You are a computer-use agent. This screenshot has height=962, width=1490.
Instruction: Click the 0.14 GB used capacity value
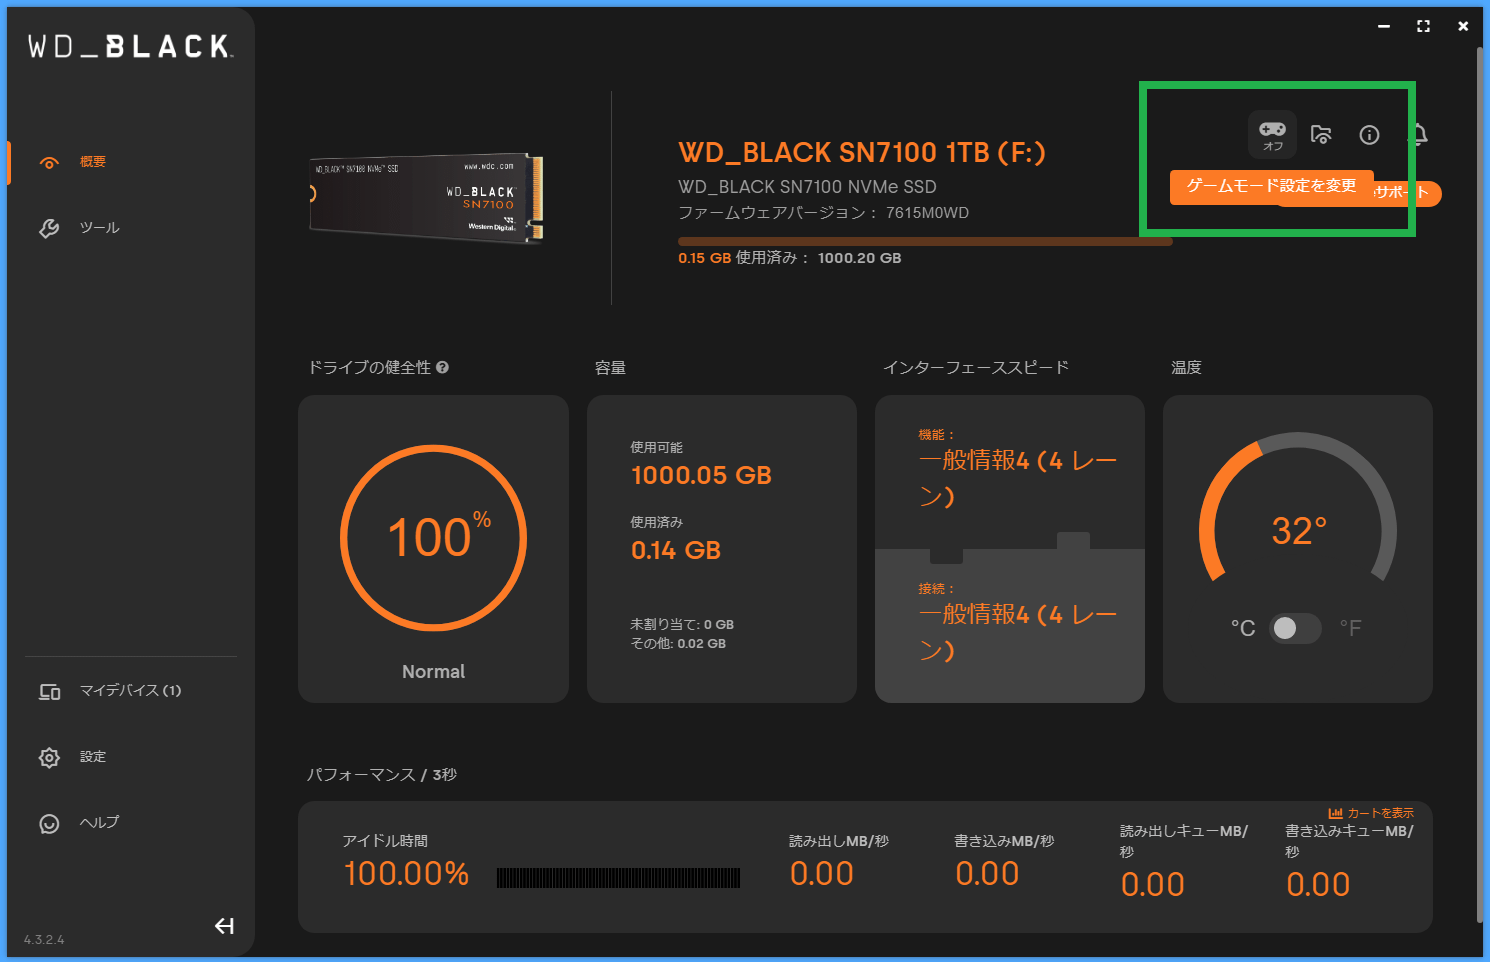click(x=676, y=550)
